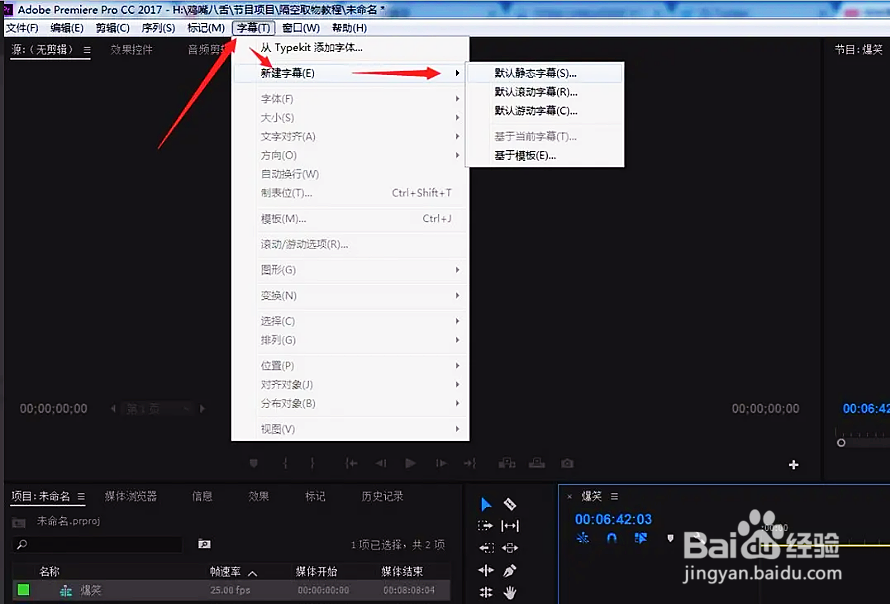Open the 序列(S) menu

click(x=158, y=28)
